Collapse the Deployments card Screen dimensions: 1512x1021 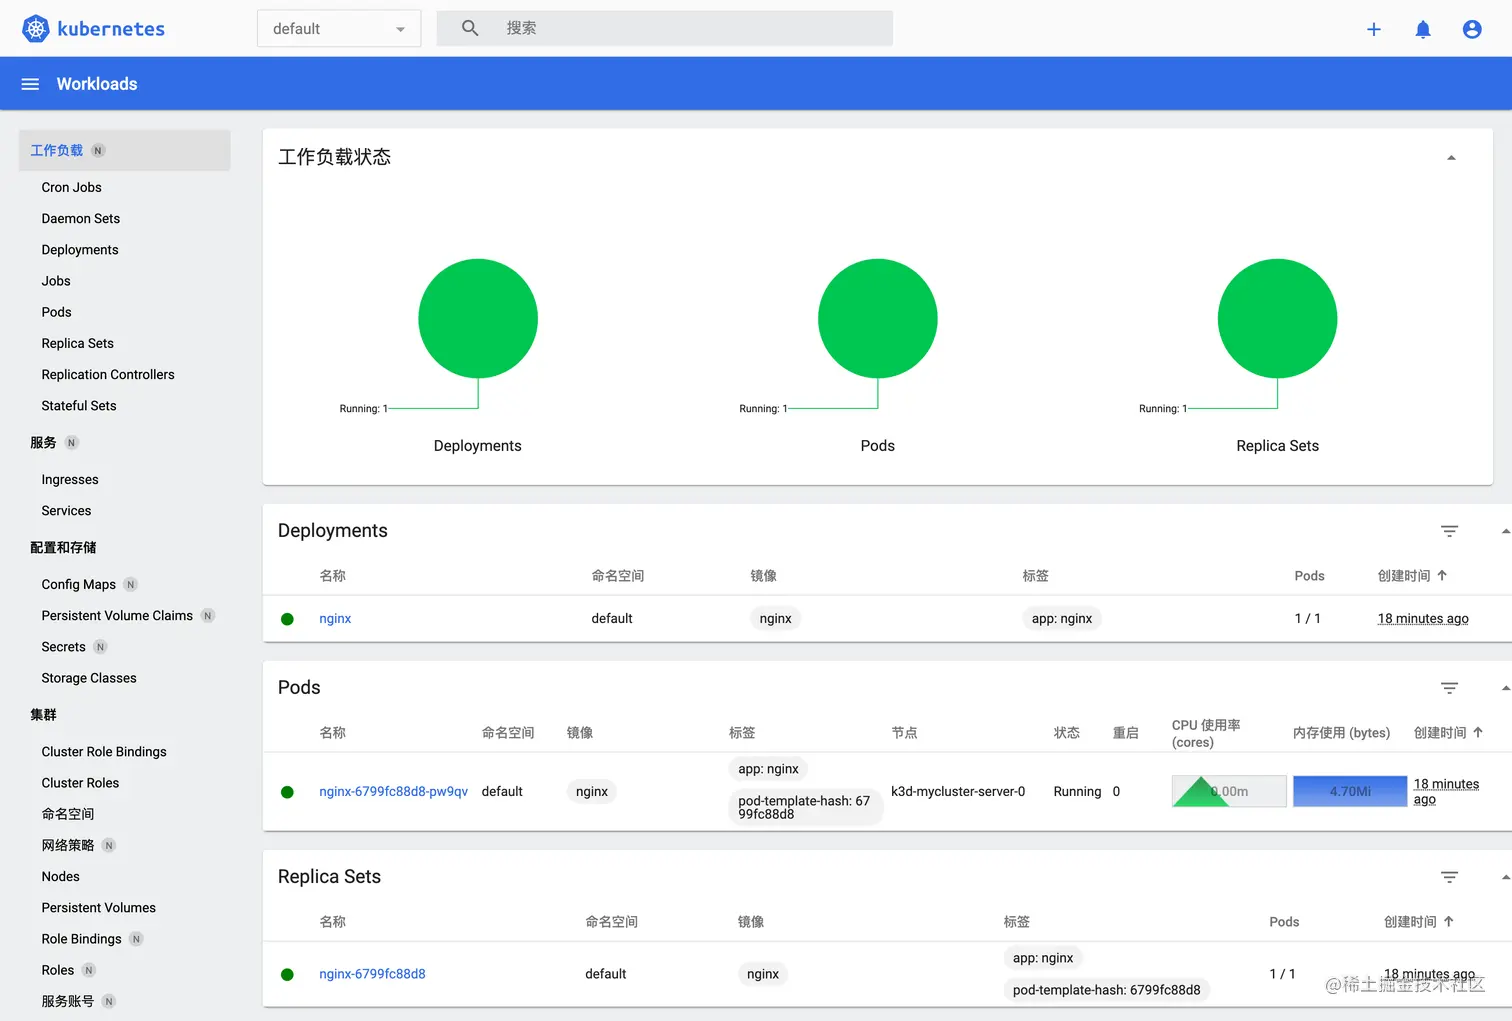pos(1505,531)
